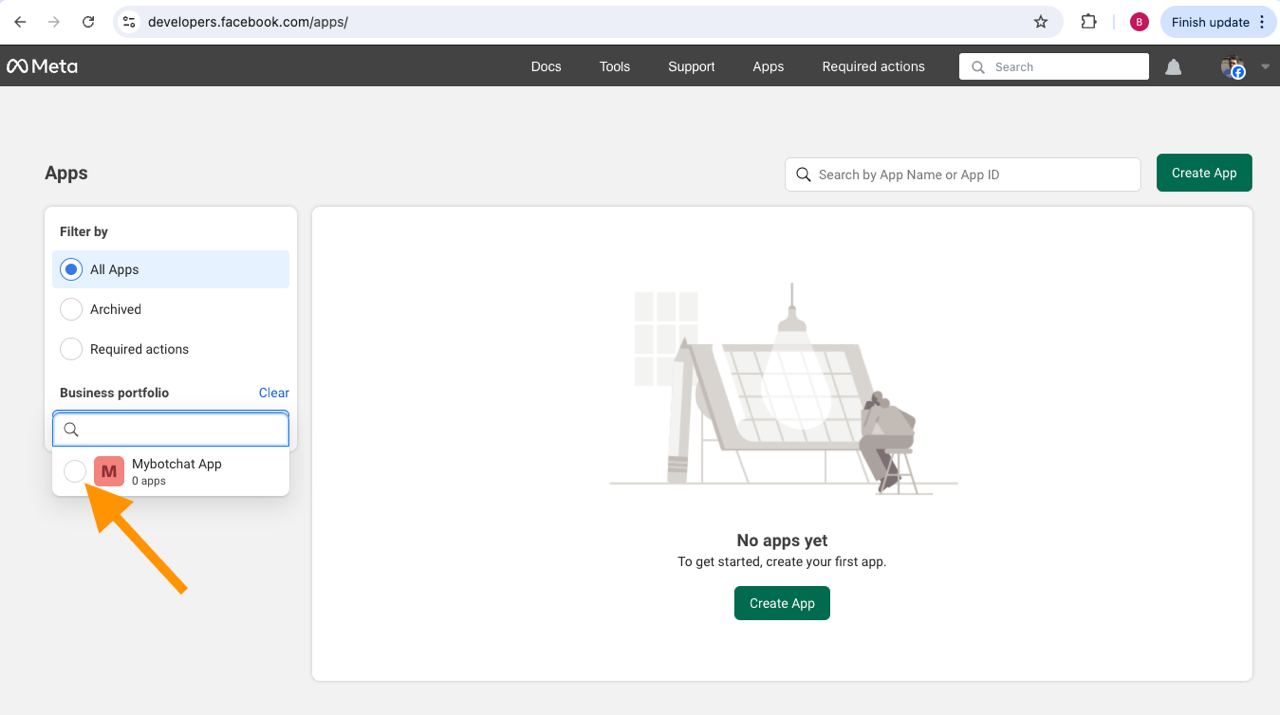This screenshot has width=1280, height=715.
Task: Select the Required actions radio filter
Action: tap(71, 350)
